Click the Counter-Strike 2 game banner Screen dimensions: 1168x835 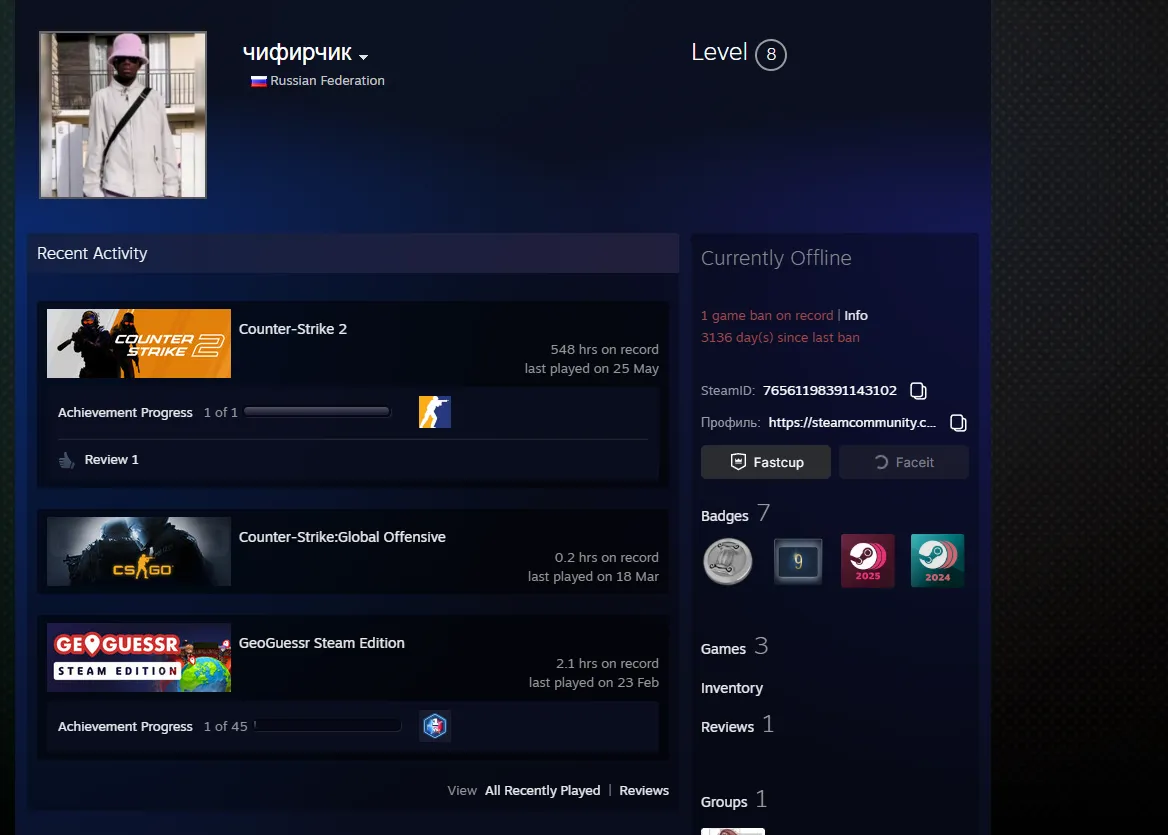[x=139, y=343]
